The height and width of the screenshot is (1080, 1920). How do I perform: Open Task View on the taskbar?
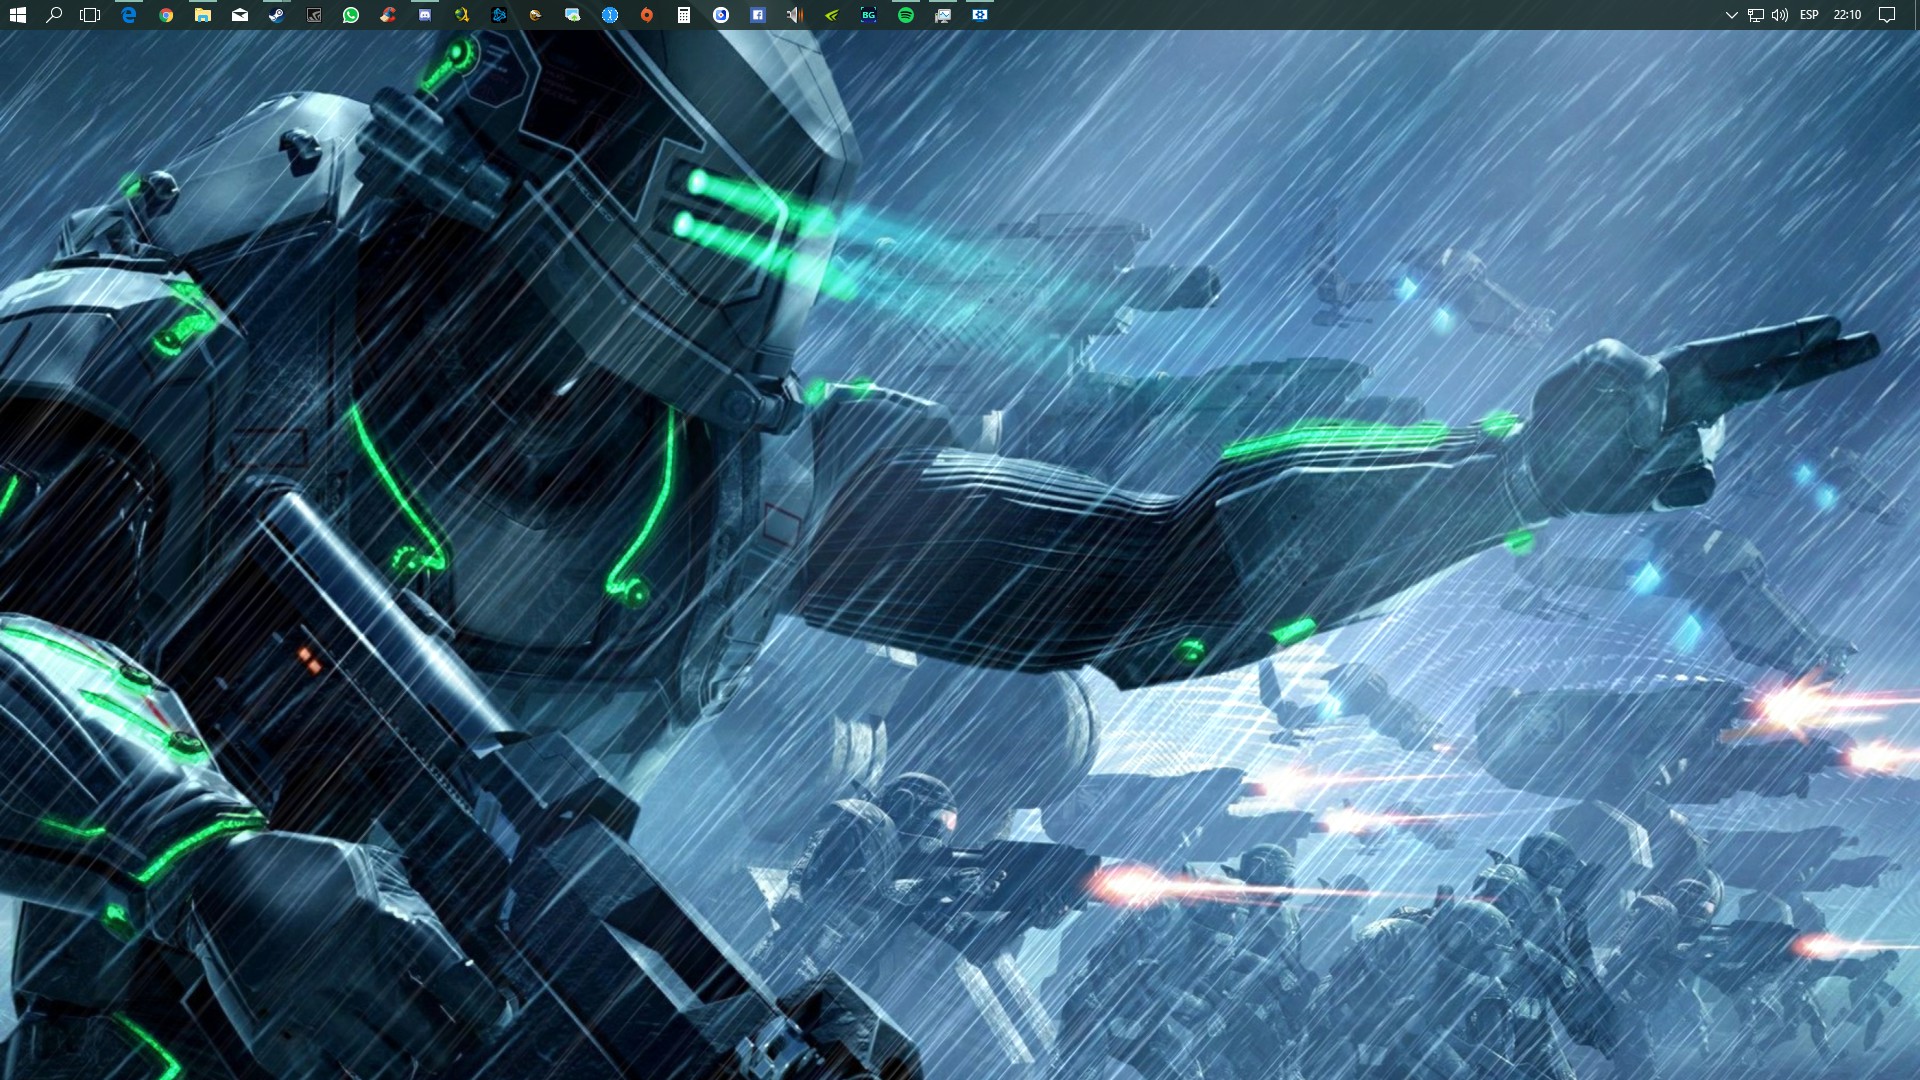(x=90, y=15)
